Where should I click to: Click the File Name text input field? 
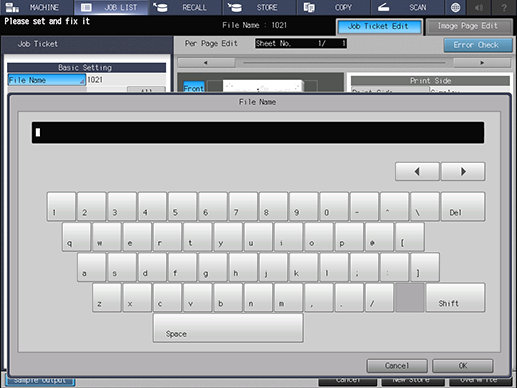[x=258, y=133]
